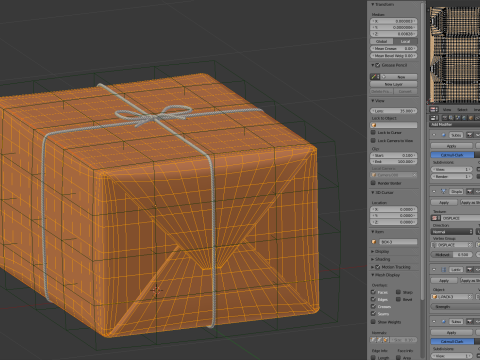Click the Lens value field
The height and width of the screenshot is (360, 480).
point(394,111)
